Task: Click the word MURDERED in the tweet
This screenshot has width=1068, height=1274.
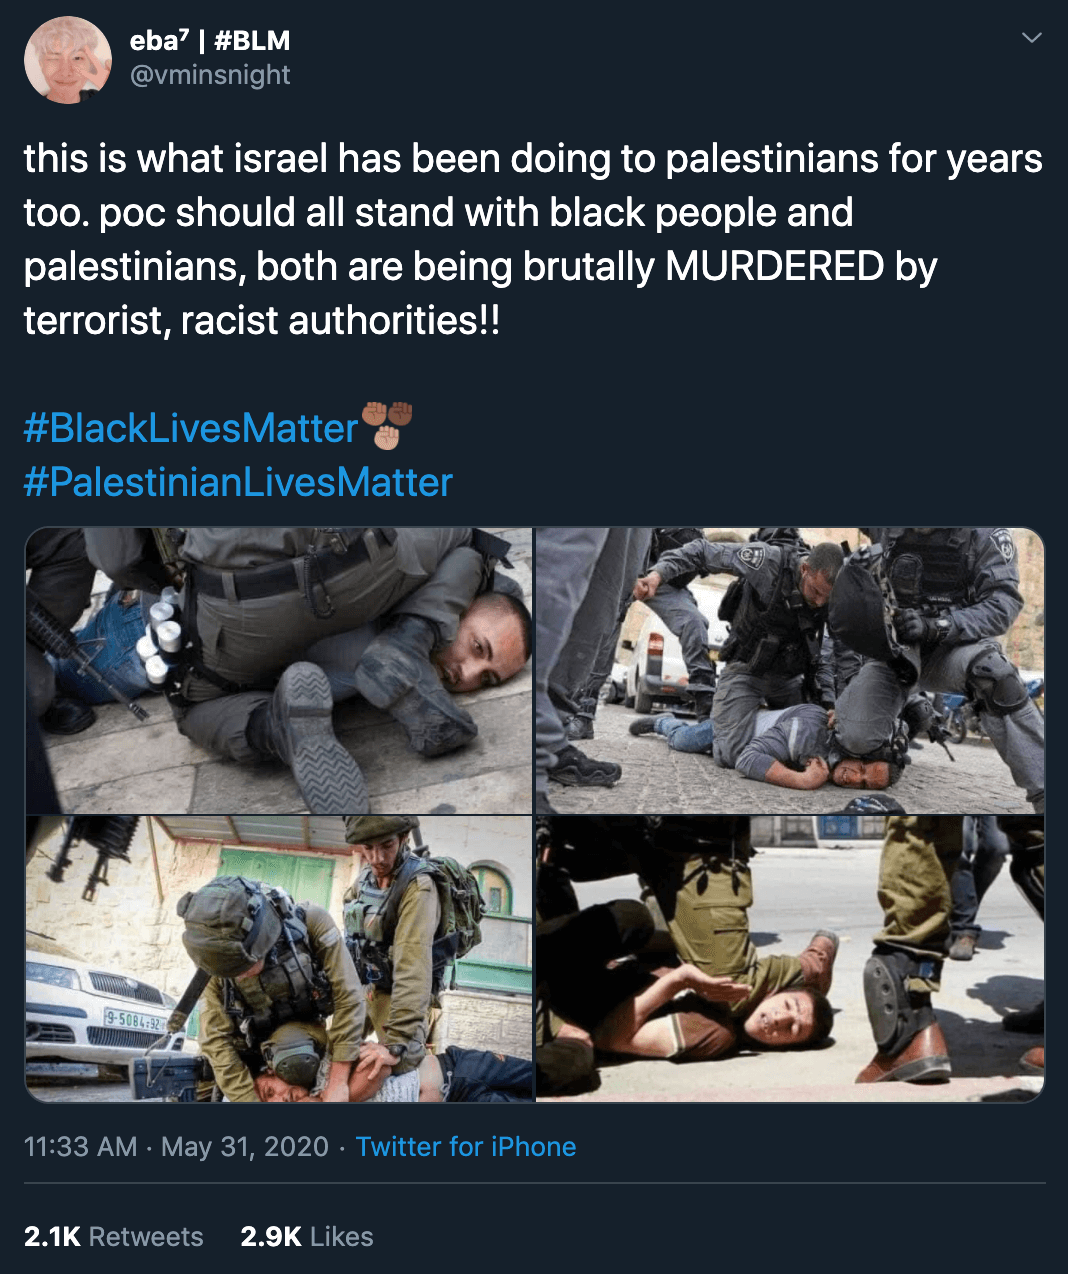Action: 775,267
